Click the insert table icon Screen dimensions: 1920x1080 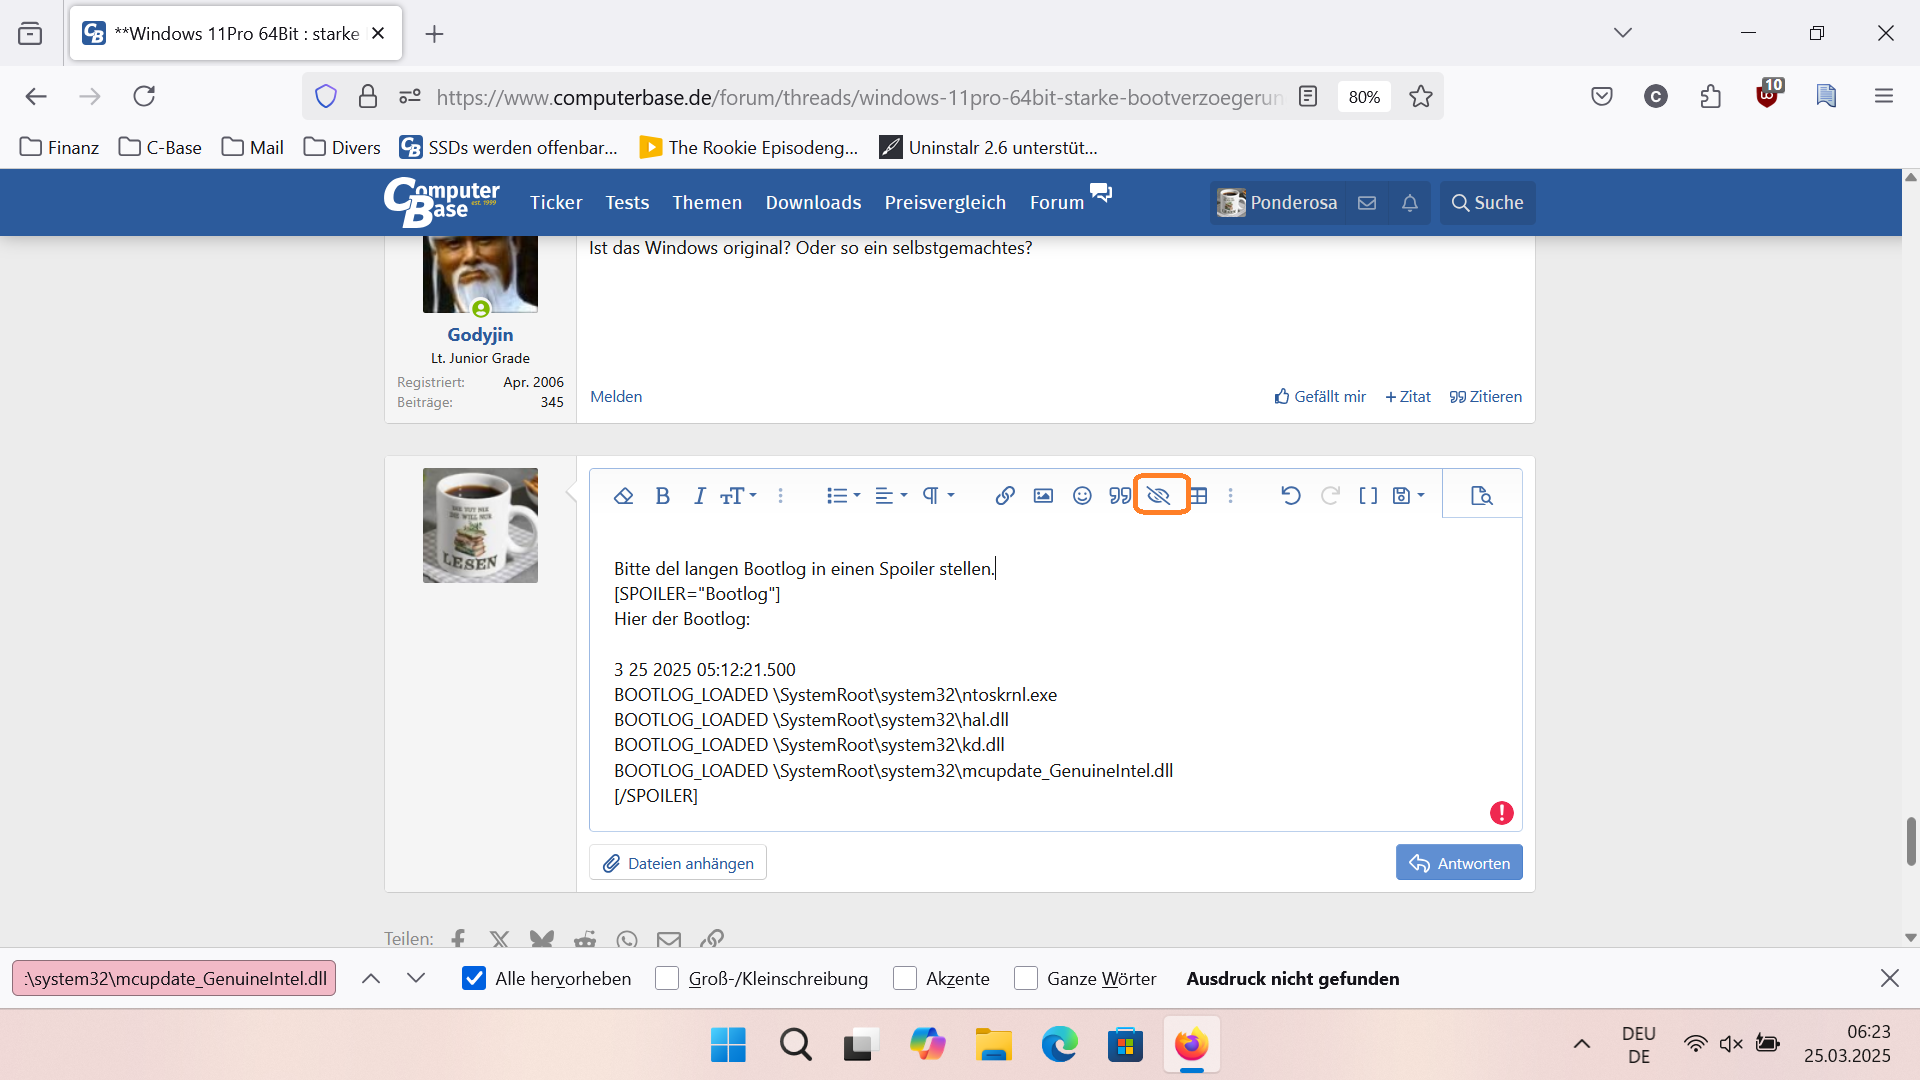click(1199, 496)
